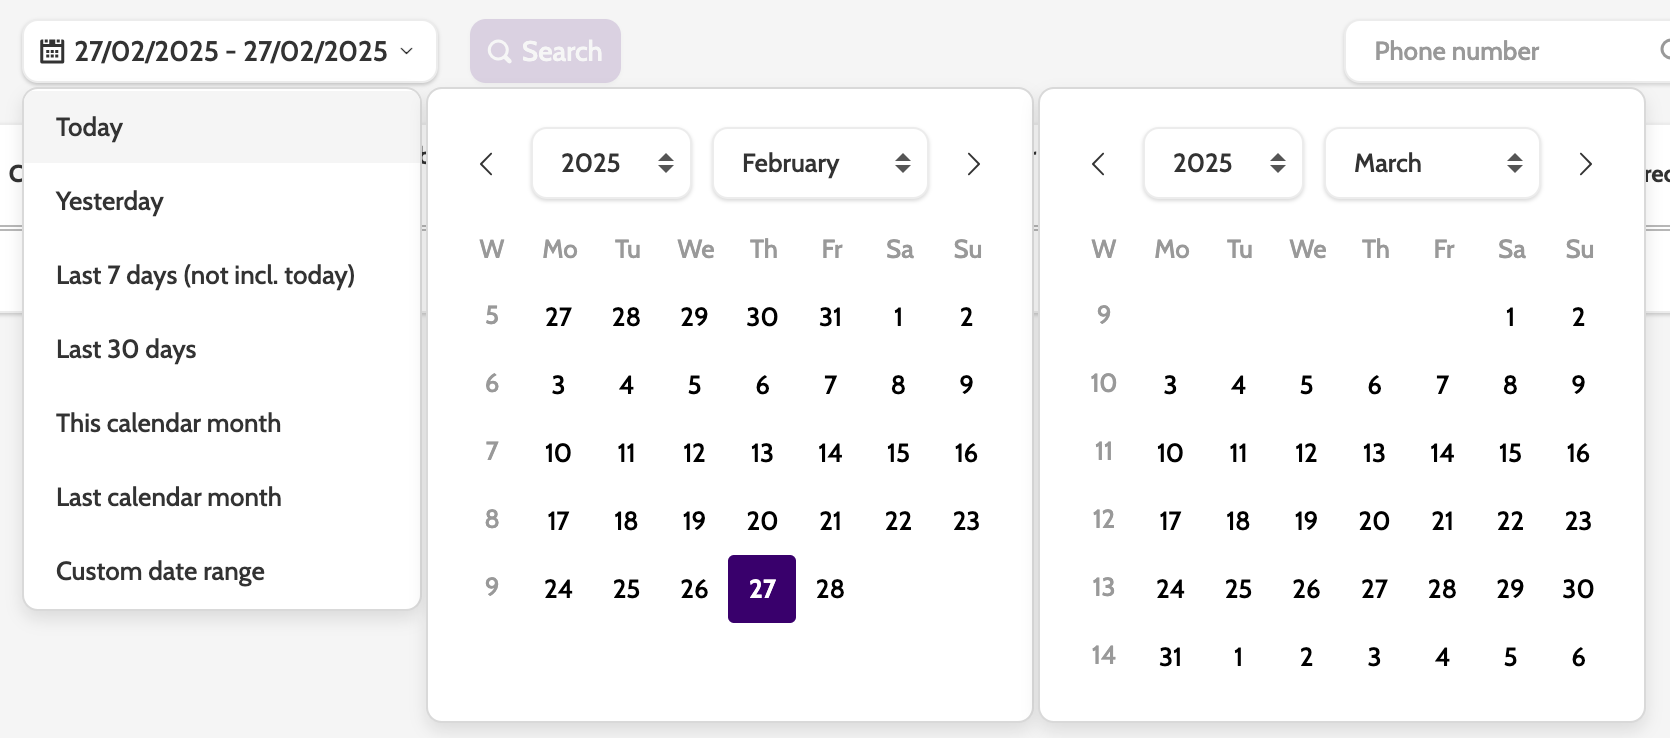Go to next month in February calendar

pyautogui.click(x=973, y=164)
